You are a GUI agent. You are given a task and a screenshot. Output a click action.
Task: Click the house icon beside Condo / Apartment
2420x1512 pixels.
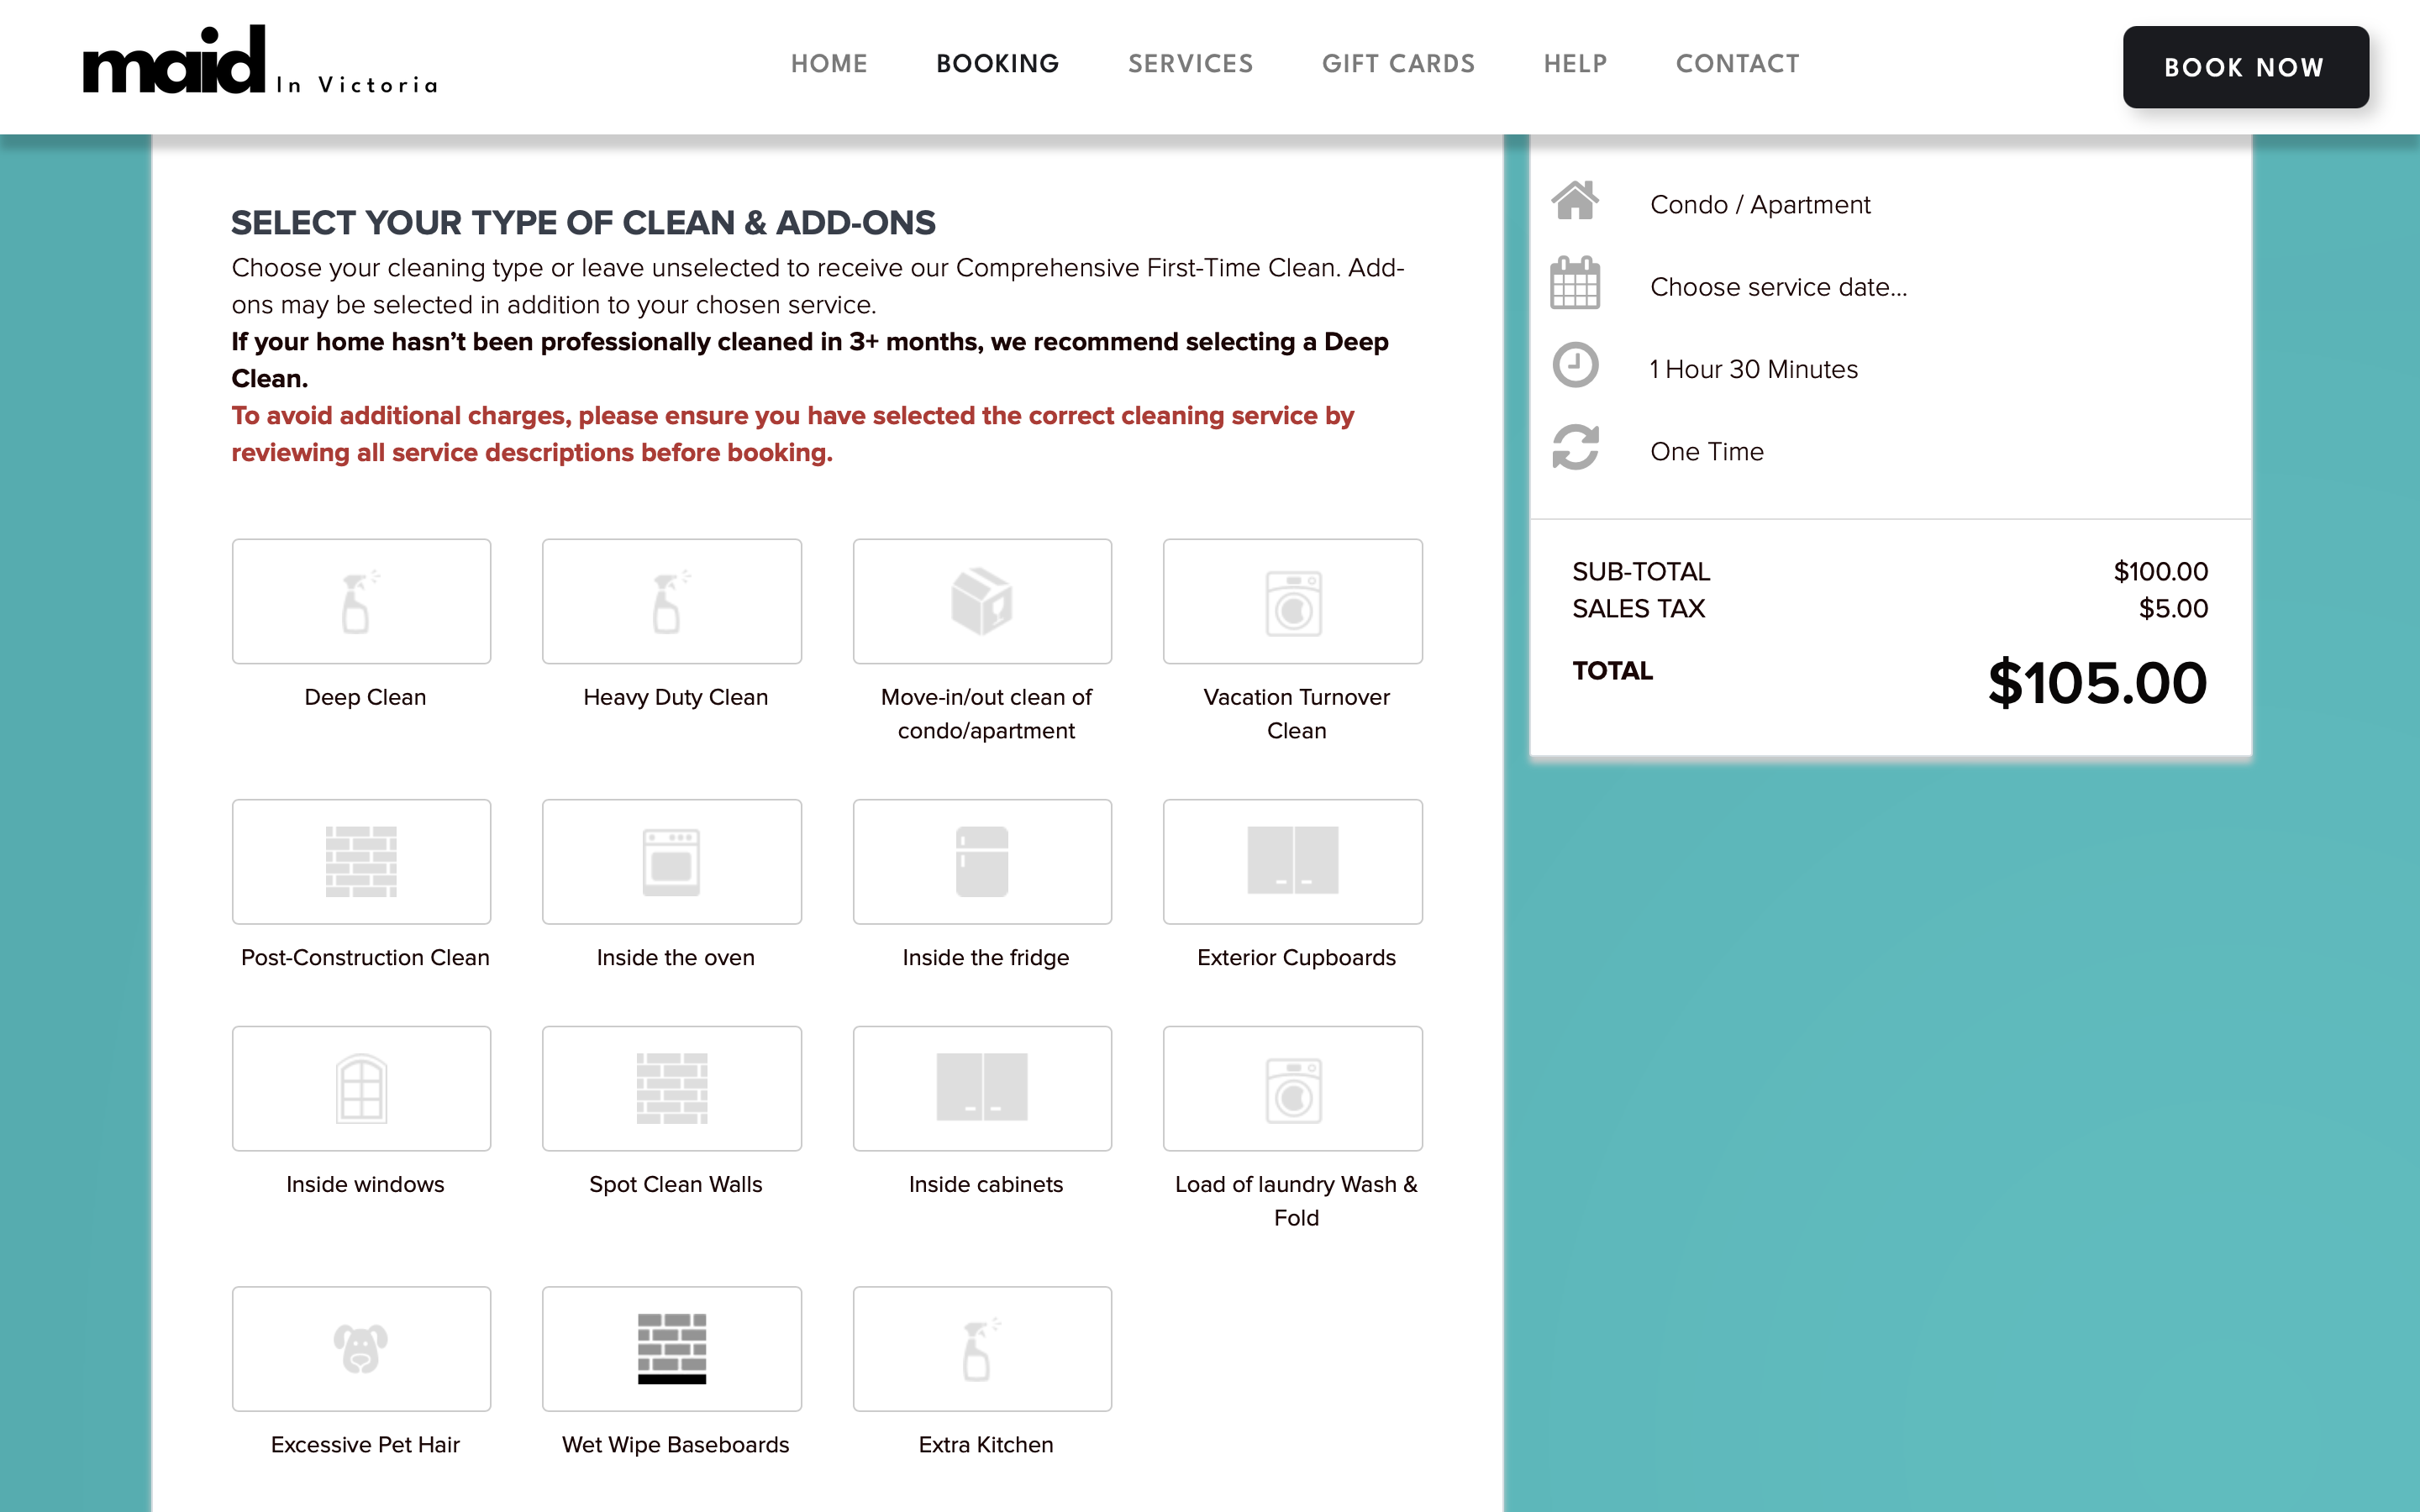(1575, 201)
